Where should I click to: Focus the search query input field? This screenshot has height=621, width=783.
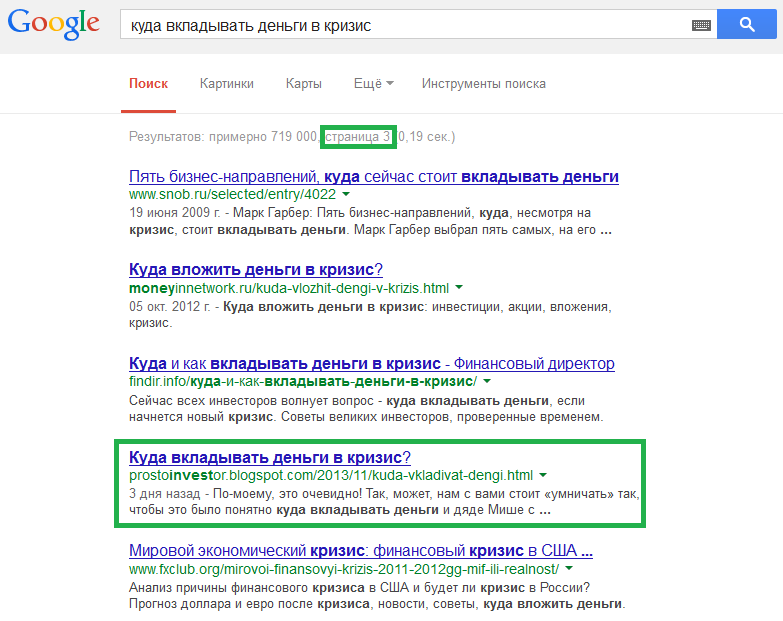pyautogui.click(x=400, y=25)
